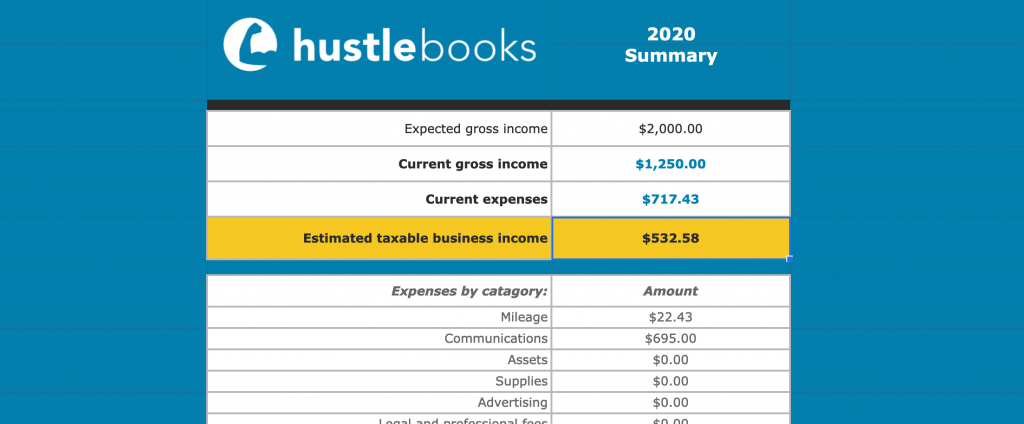Image resolution: width=1024 pixels, height=424 pixels.
Task: Select the Current expenses label cell
Action: pos(379,199)
